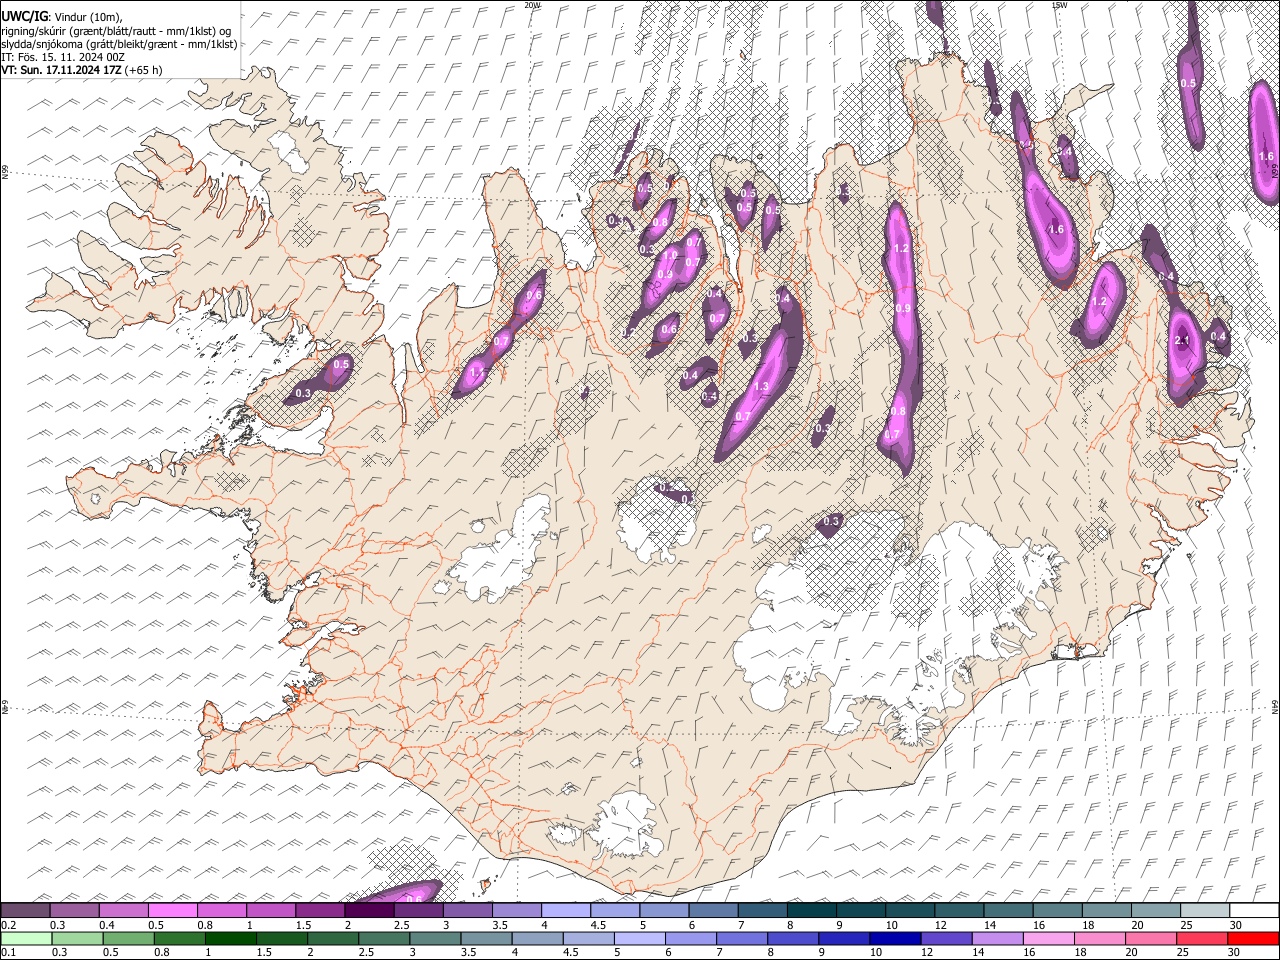The image size is (1280, 960).
Task: Click the 'rigning/skúrir' legend description line
Action: pyautogui.click(x=117, y=31)
